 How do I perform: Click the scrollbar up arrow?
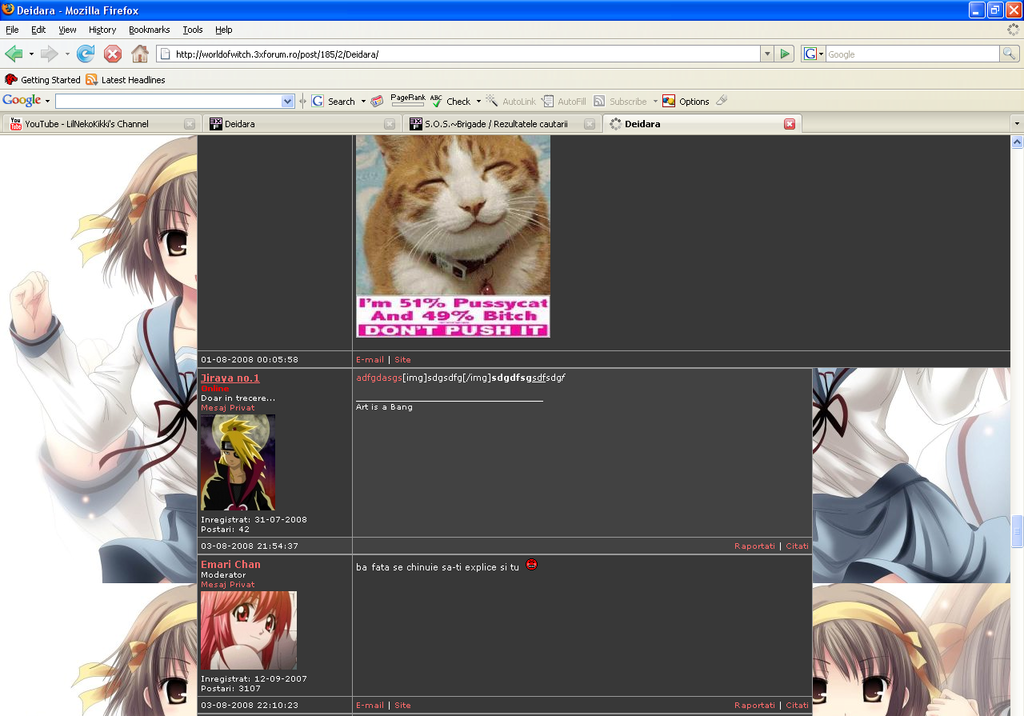(x=1017, y=142)
